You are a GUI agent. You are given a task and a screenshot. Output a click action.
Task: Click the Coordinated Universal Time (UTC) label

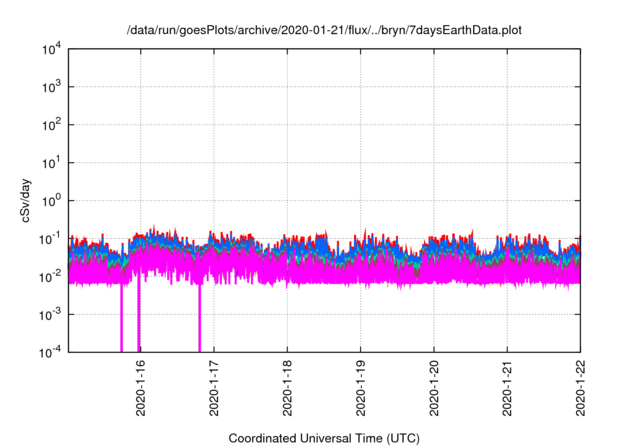[324, 439]
